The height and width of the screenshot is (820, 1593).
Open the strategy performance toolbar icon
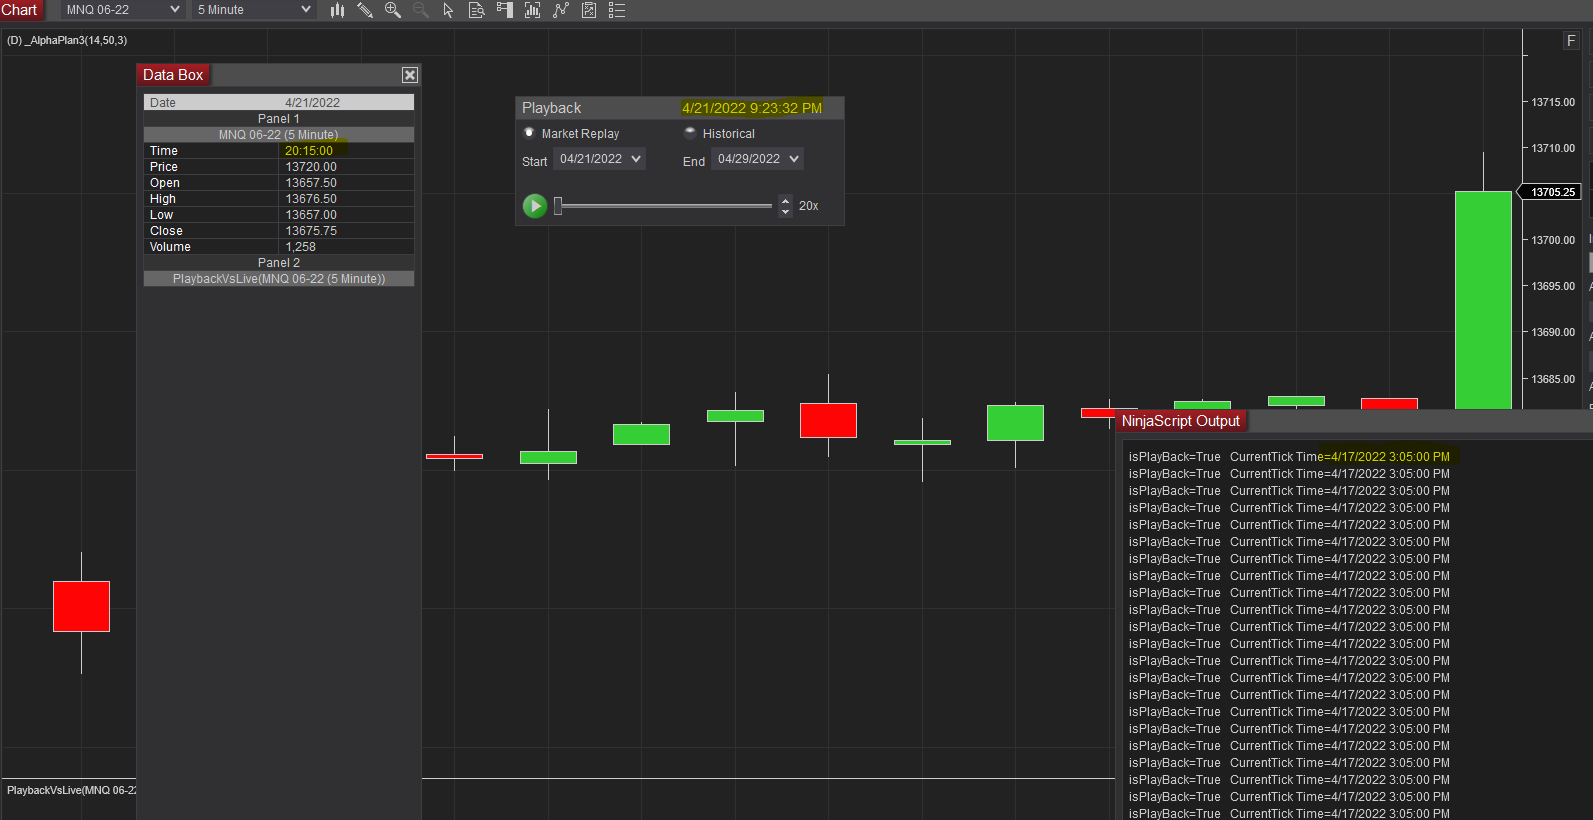tap(589, 10)
